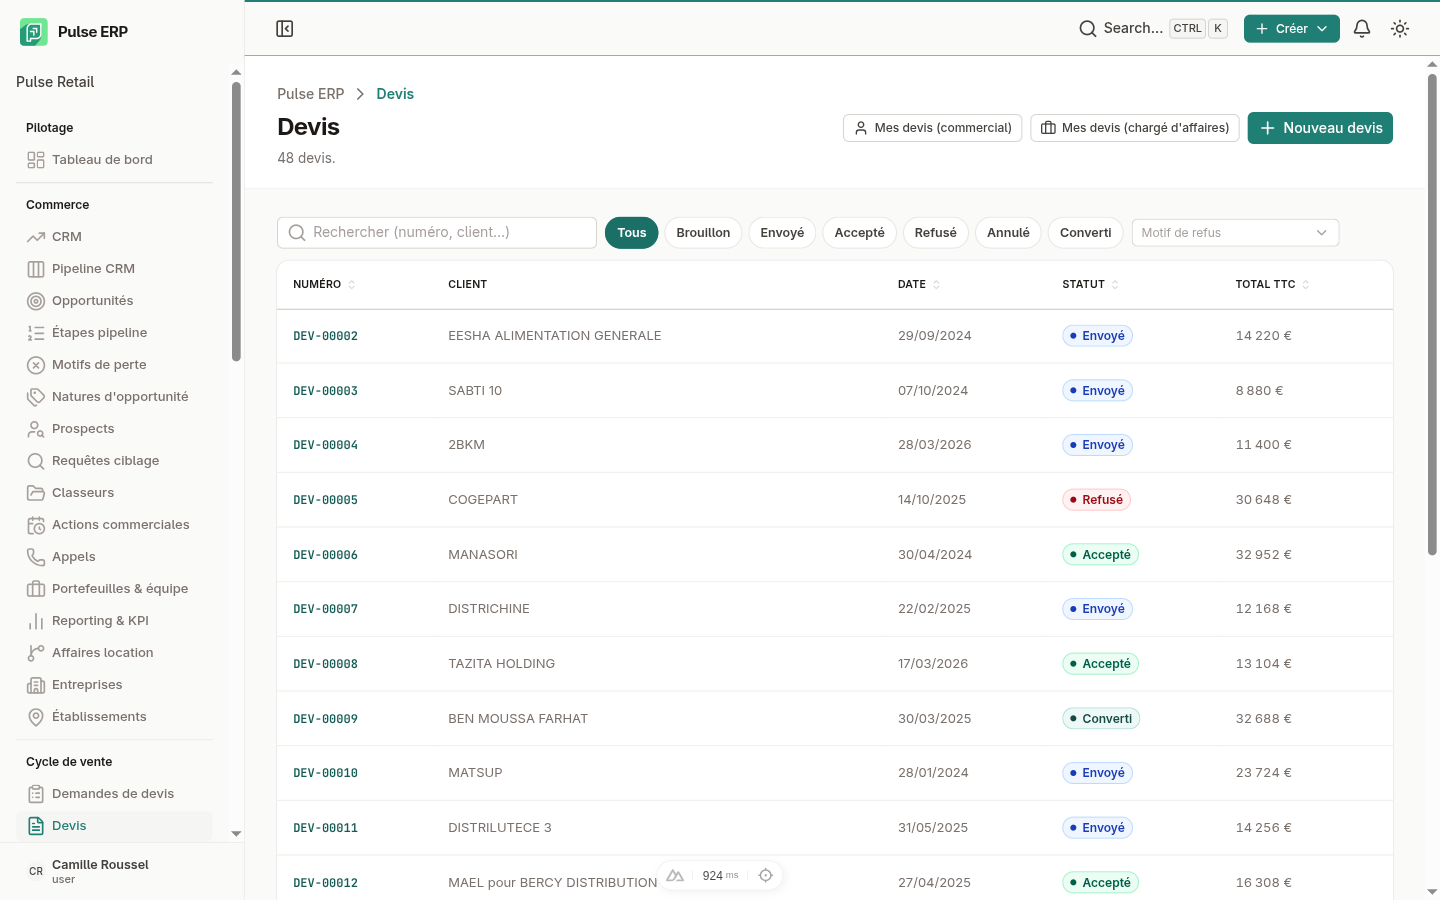Sort by TOTAL TTC column
The height and width of the screenshot is (900, 1440).
1273,285
